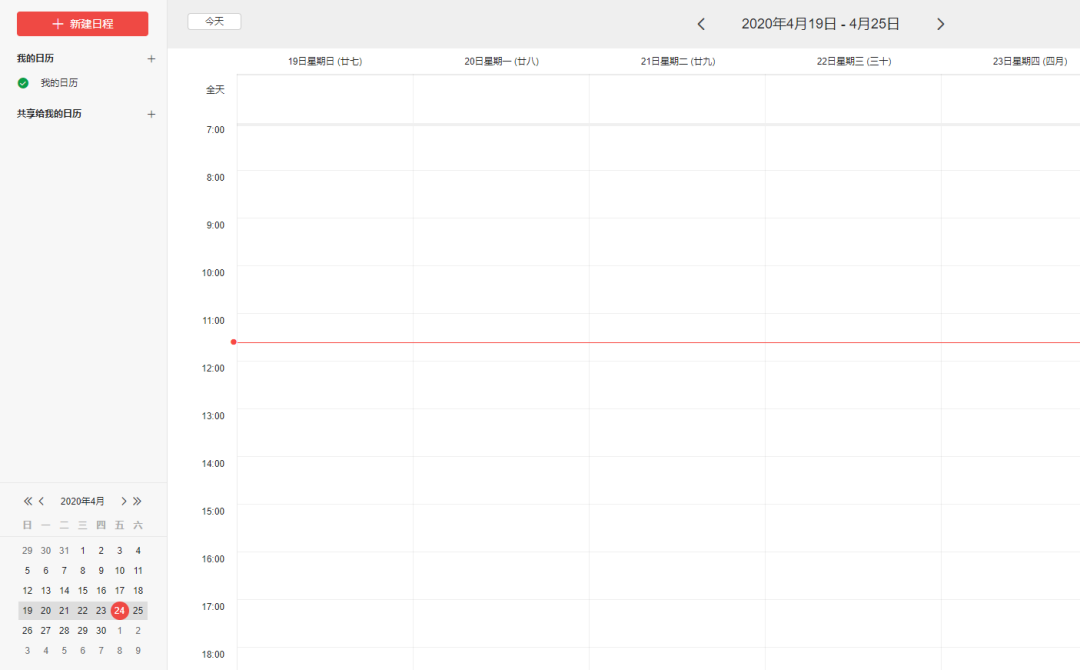Image resolution: width=1080 pixels, height=670 pixels.
Task: Jump forward one year in mini calendar
Action: pyautogui.click(x=137, y=501)
